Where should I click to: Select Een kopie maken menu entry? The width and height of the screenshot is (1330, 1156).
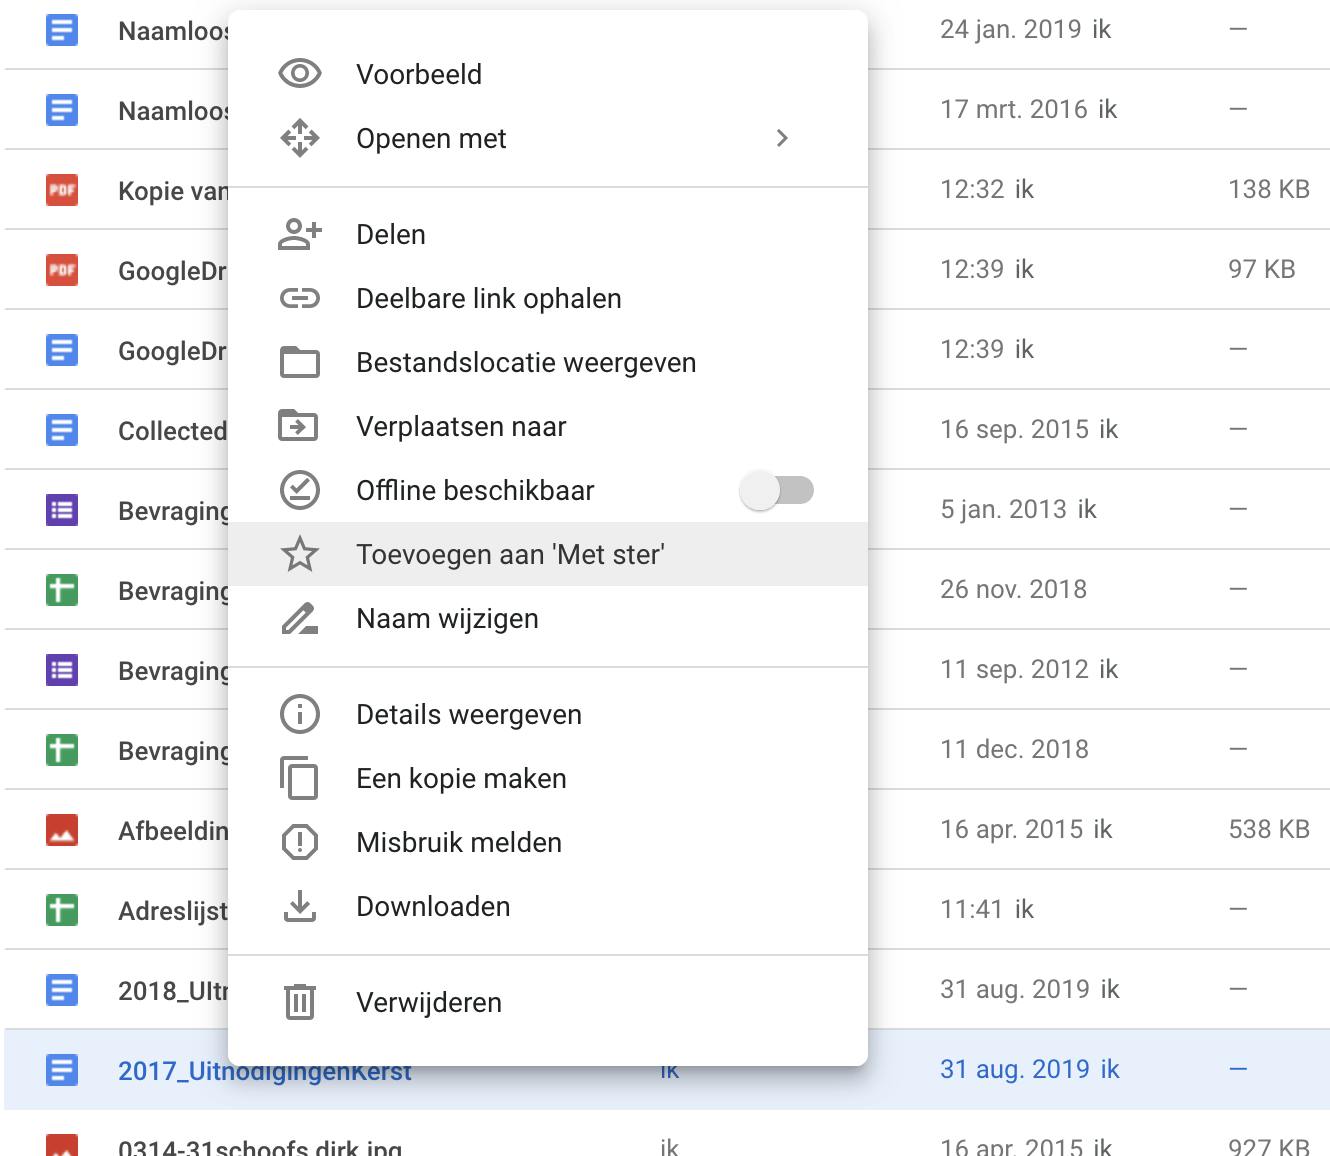[x=461, y=779]
